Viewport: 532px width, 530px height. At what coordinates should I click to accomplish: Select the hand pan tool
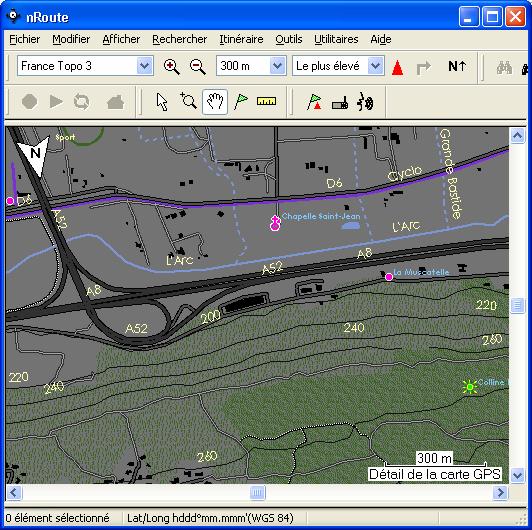pos(215,102)
